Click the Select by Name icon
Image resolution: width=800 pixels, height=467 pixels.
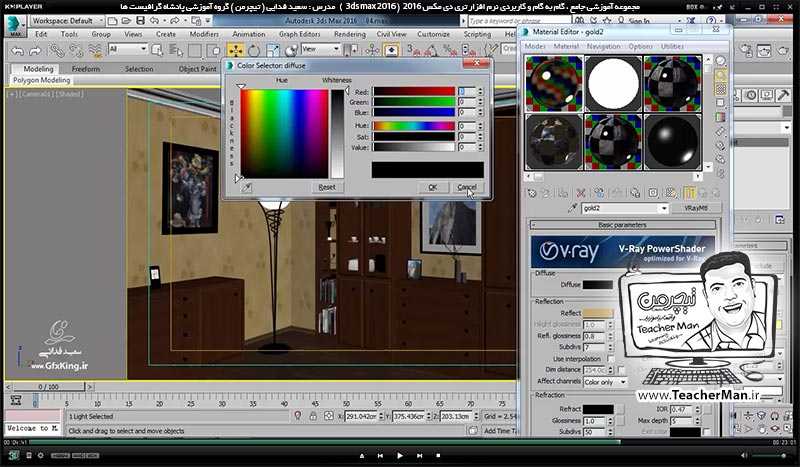[177, 50]
